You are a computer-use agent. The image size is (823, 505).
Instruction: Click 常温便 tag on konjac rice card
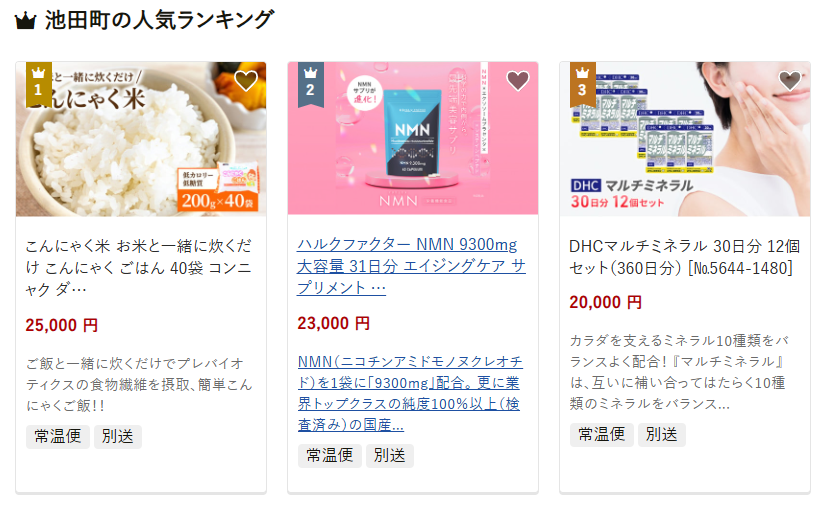[58, 436]
